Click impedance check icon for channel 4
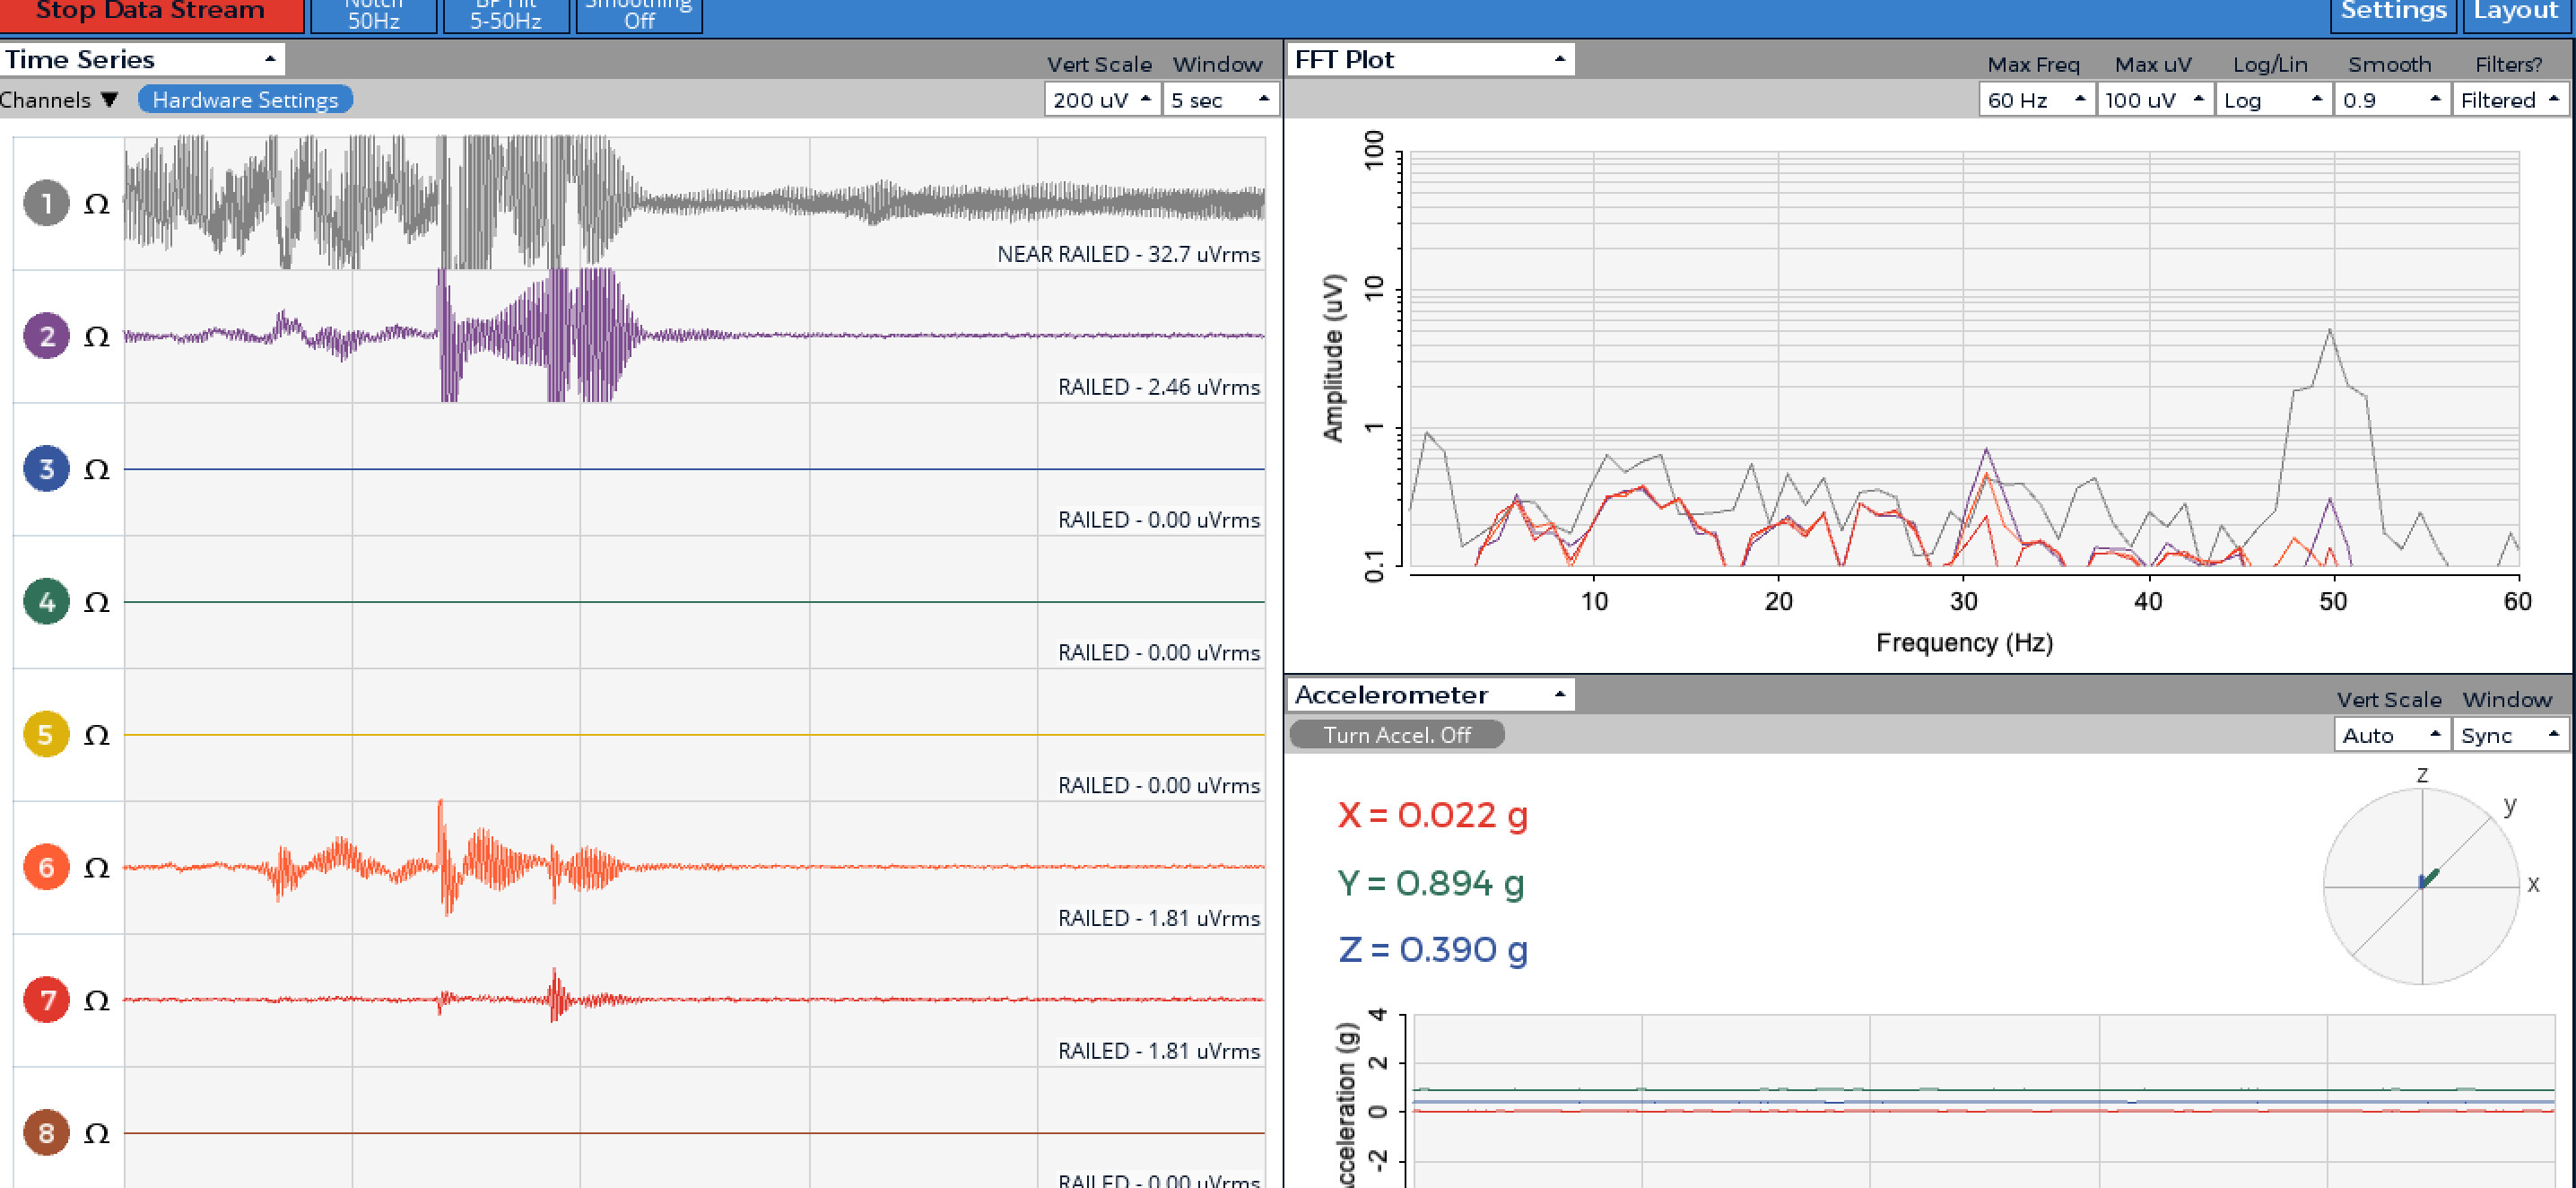This screenshot has height=1188, width=2576. pos(97,603)
